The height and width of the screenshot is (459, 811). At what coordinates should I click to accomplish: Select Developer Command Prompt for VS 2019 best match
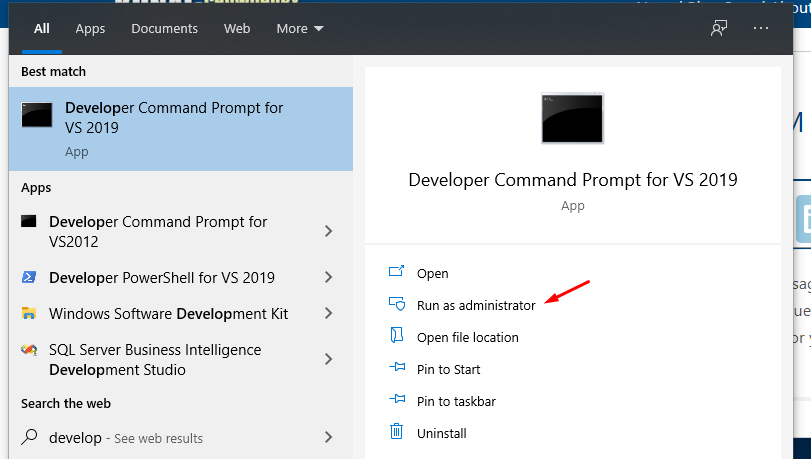click(181, 129)
